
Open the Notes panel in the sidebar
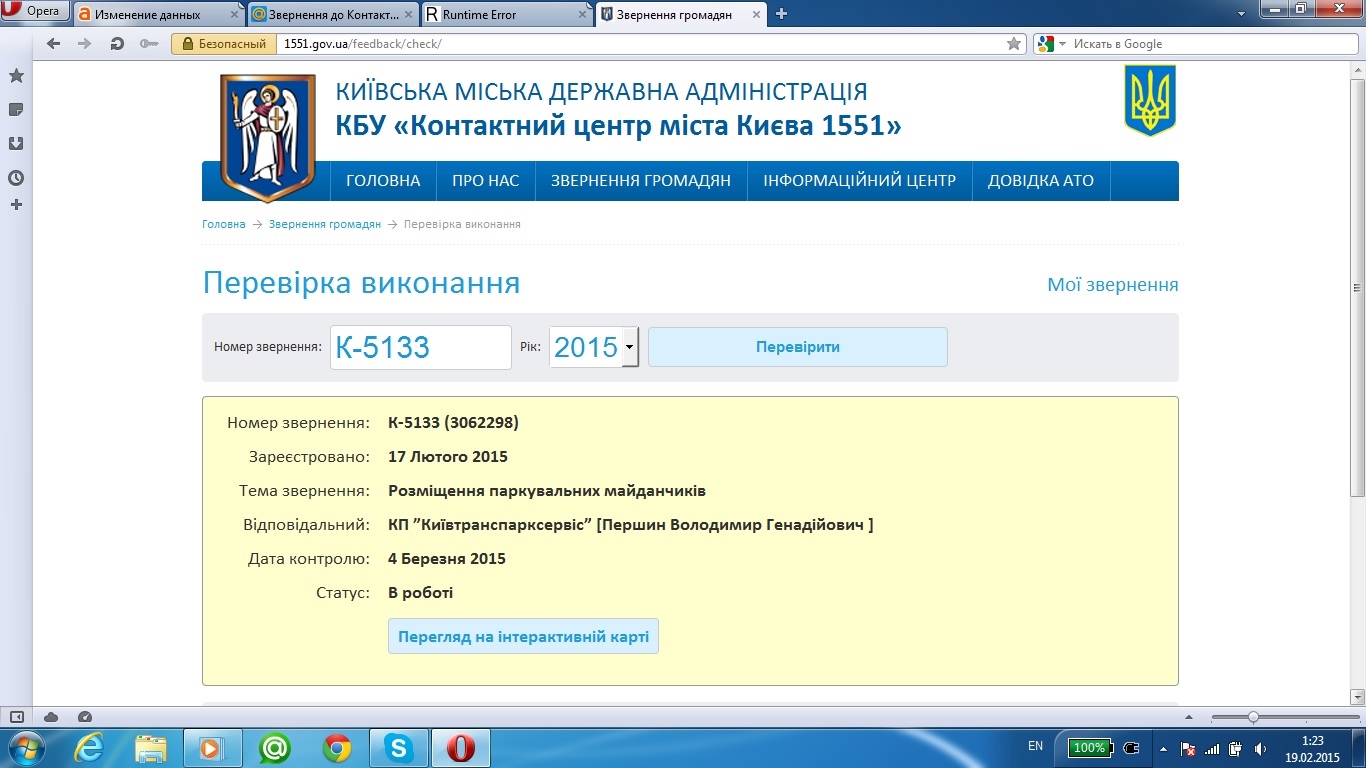(x=16, y=110)
